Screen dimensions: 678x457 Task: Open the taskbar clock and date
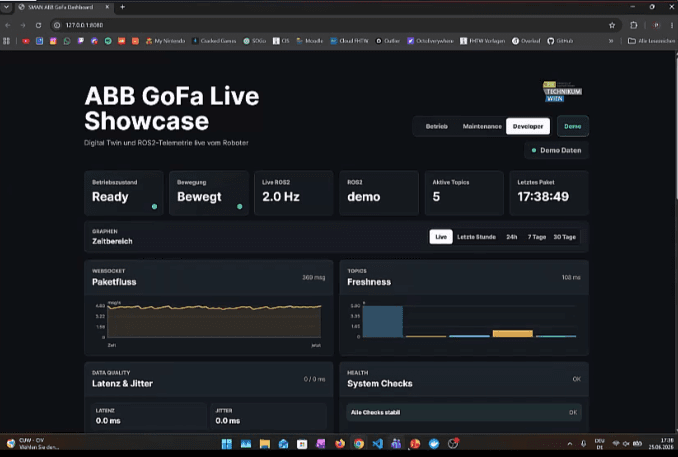click(x=661, y=444)
